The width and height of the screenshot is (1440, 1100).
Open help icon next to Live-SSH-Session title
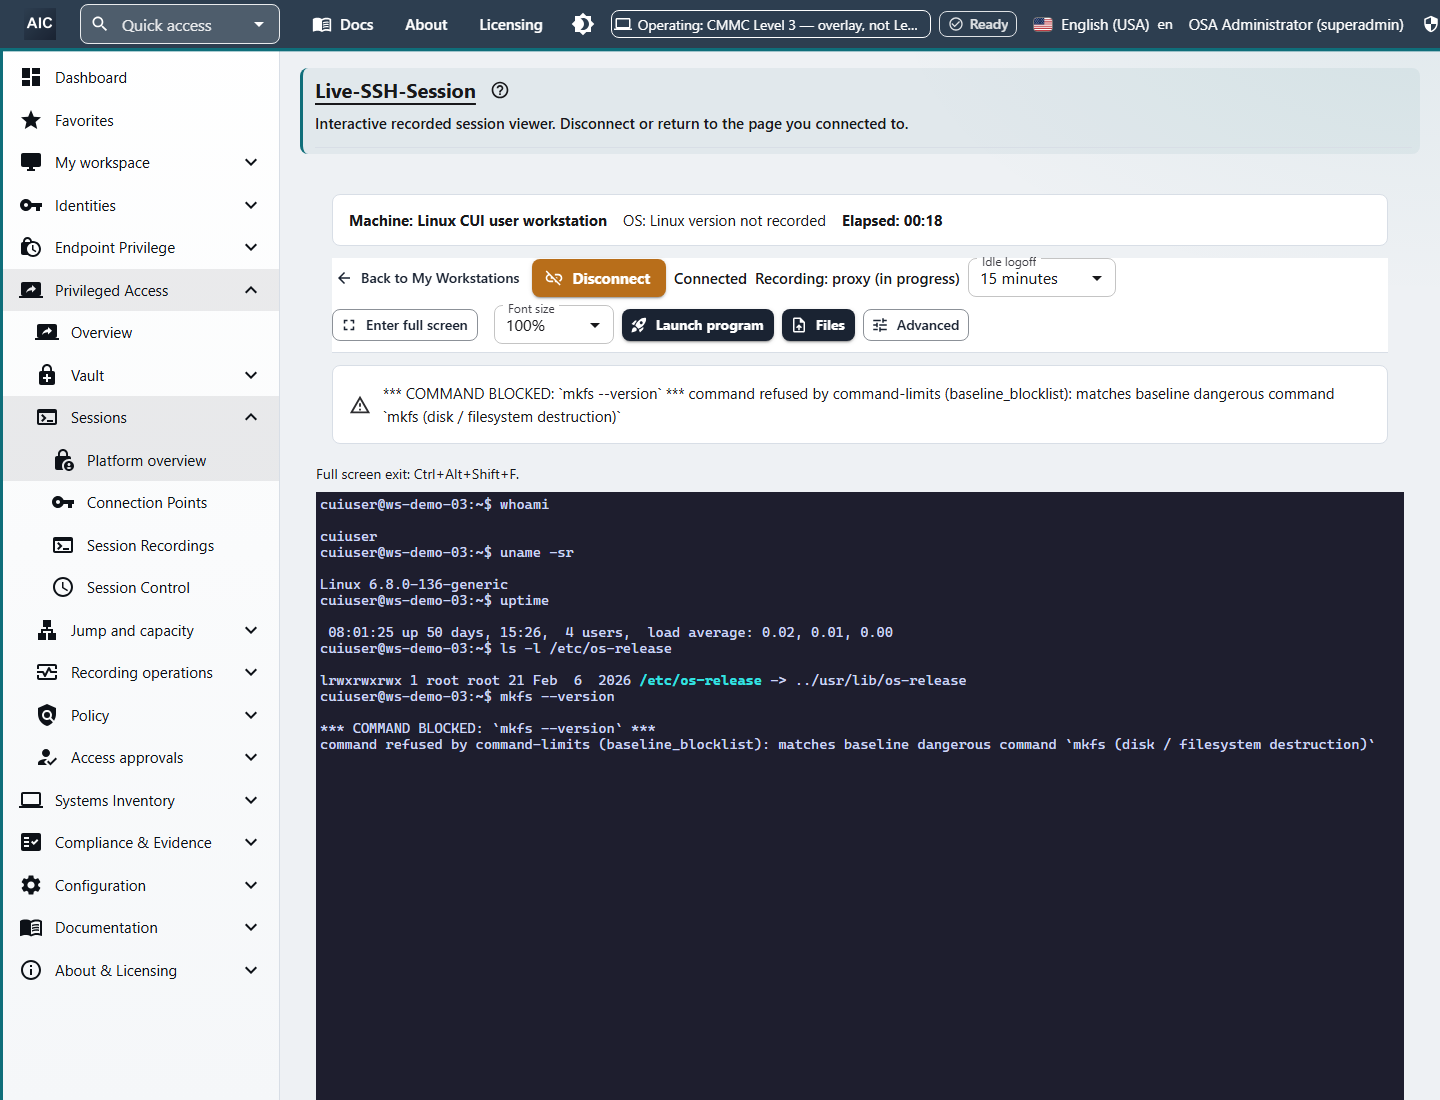point(500,90)
